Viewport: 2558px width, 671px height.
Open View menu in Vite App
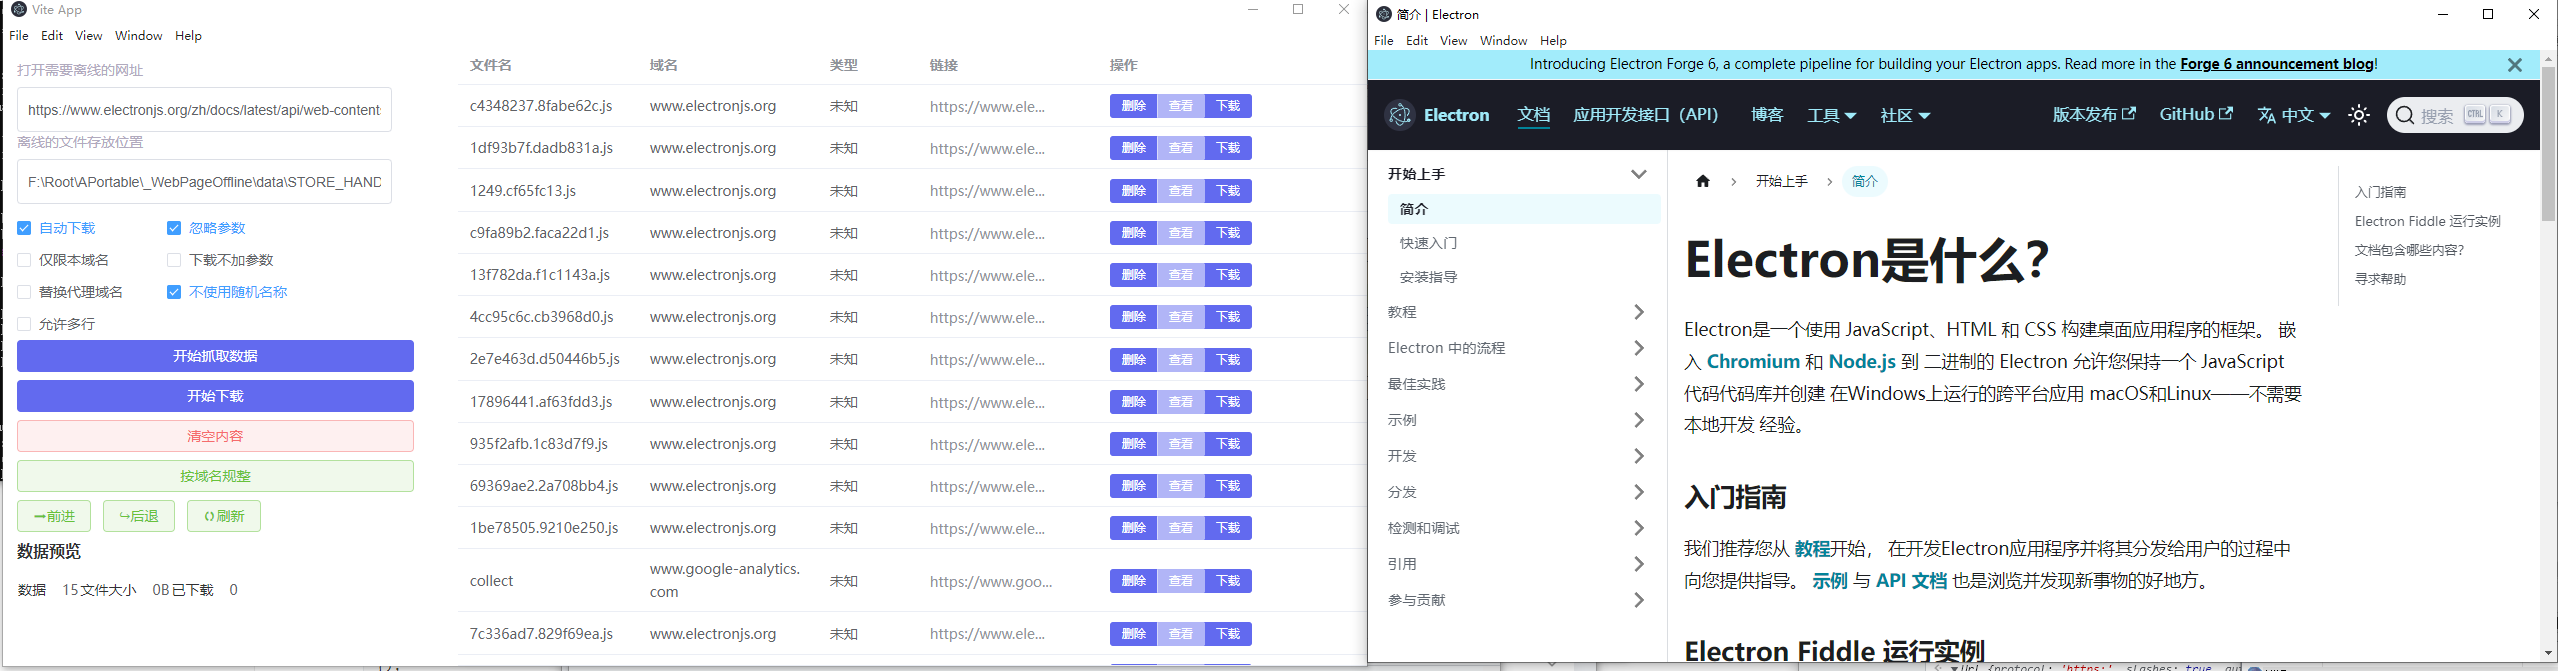[89, 36]
